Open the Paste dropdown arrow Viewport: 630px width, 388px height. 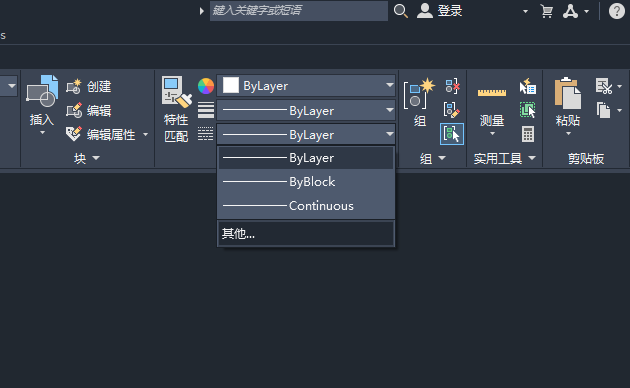click(568, 134)
